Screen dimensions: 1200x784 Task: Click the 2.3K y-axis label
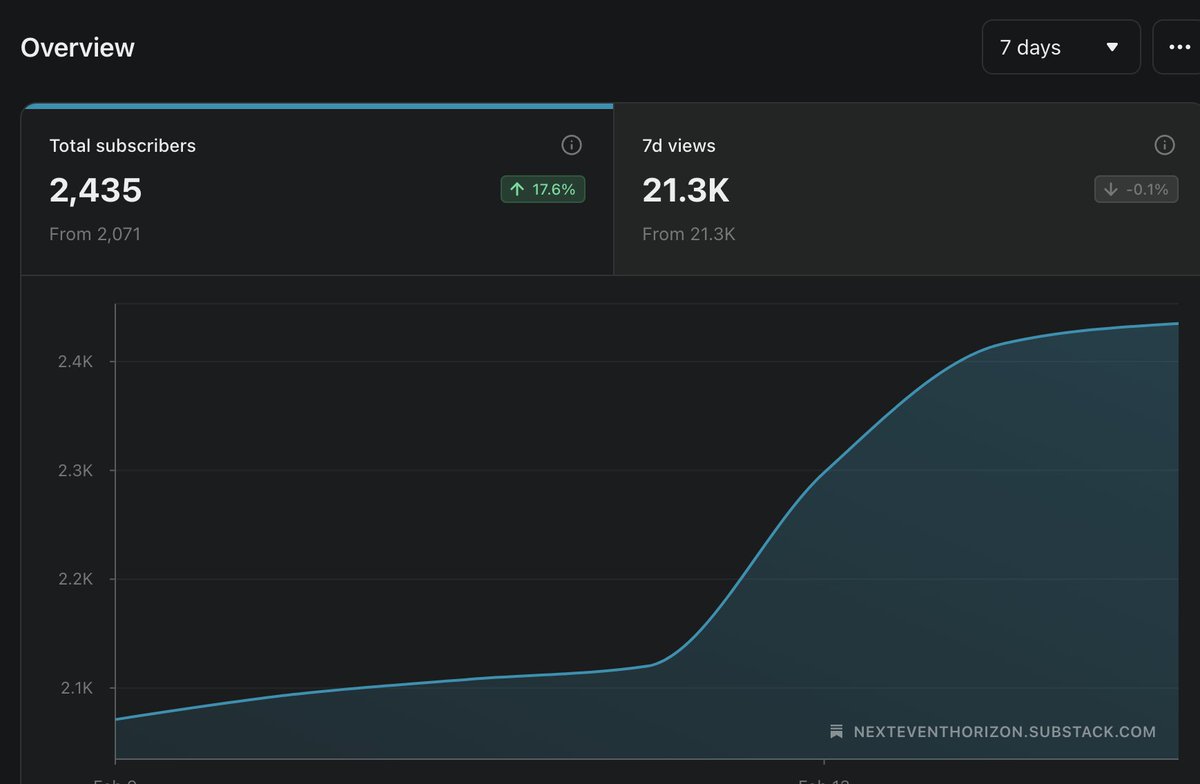point(75,470)
